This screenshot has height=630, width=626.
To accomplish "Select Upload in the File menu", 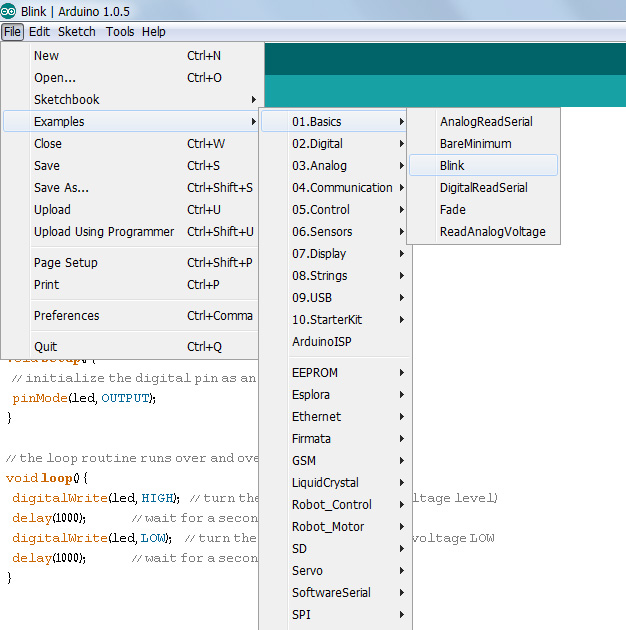I will tap(131, 210).
